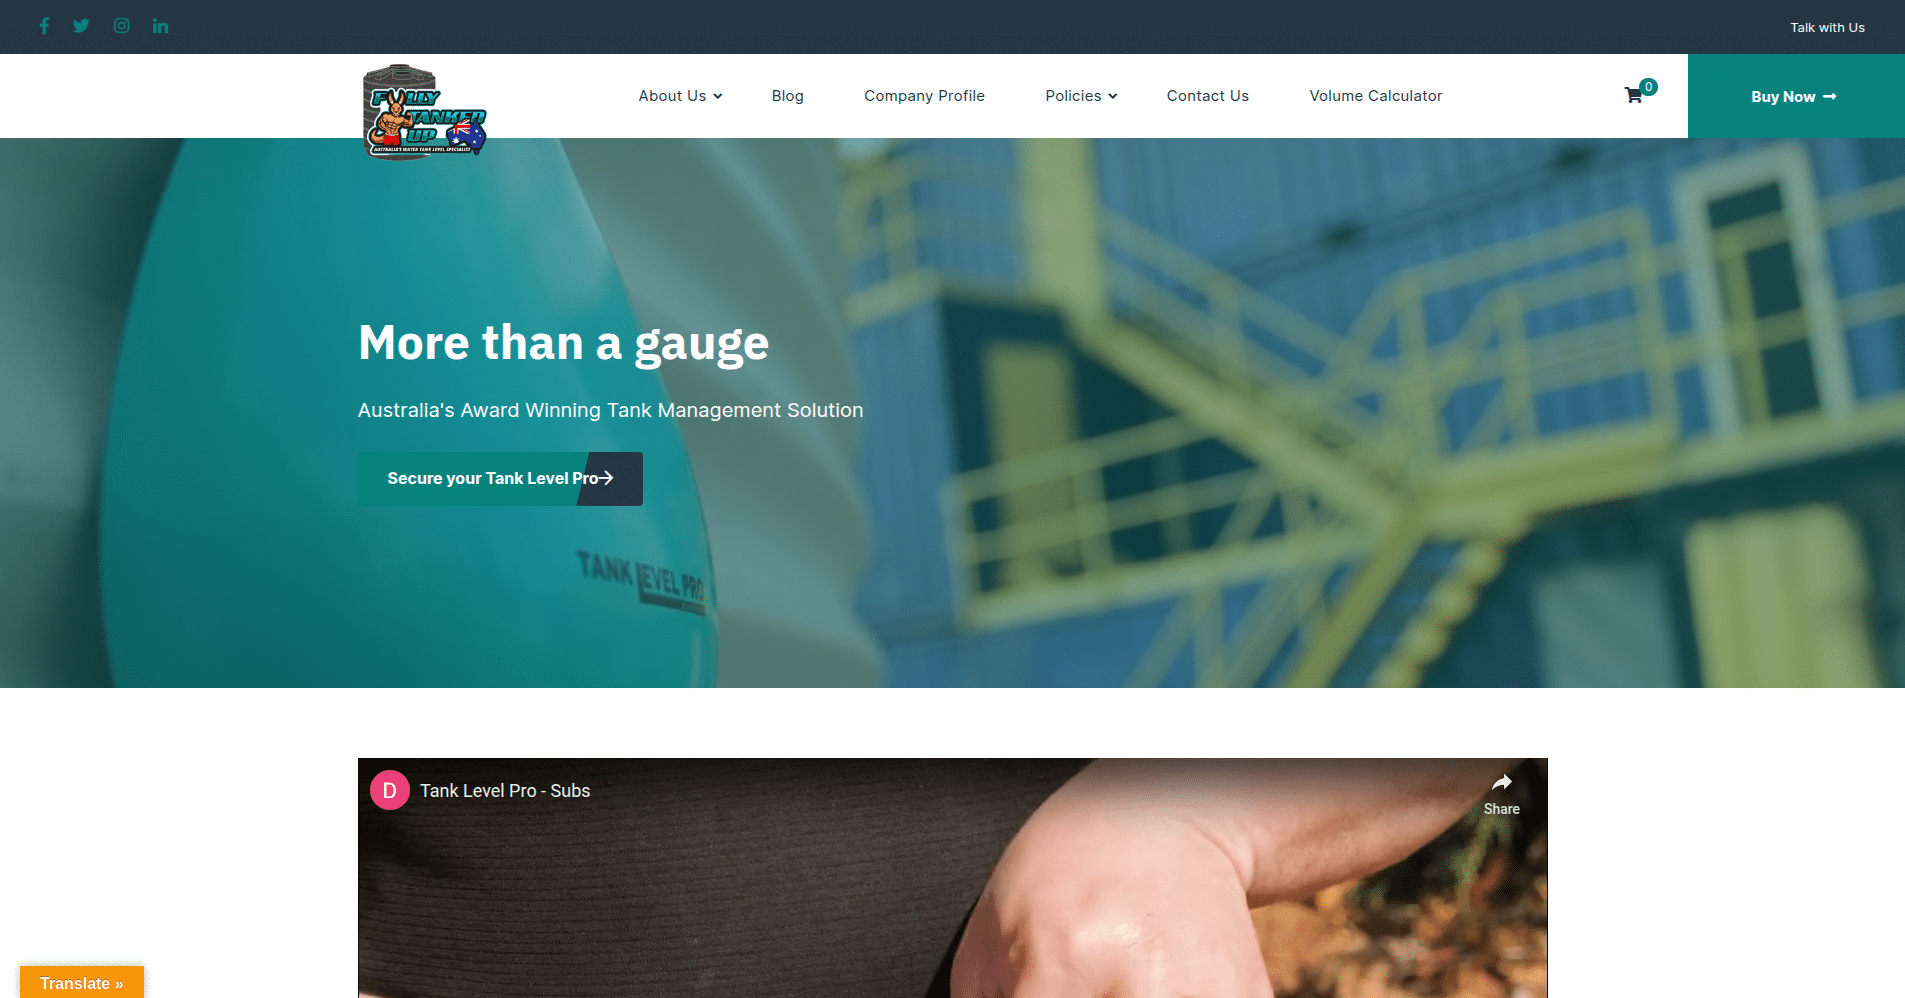
Task: Open the Facebook social icon
Action: click(x=44, y=26)
